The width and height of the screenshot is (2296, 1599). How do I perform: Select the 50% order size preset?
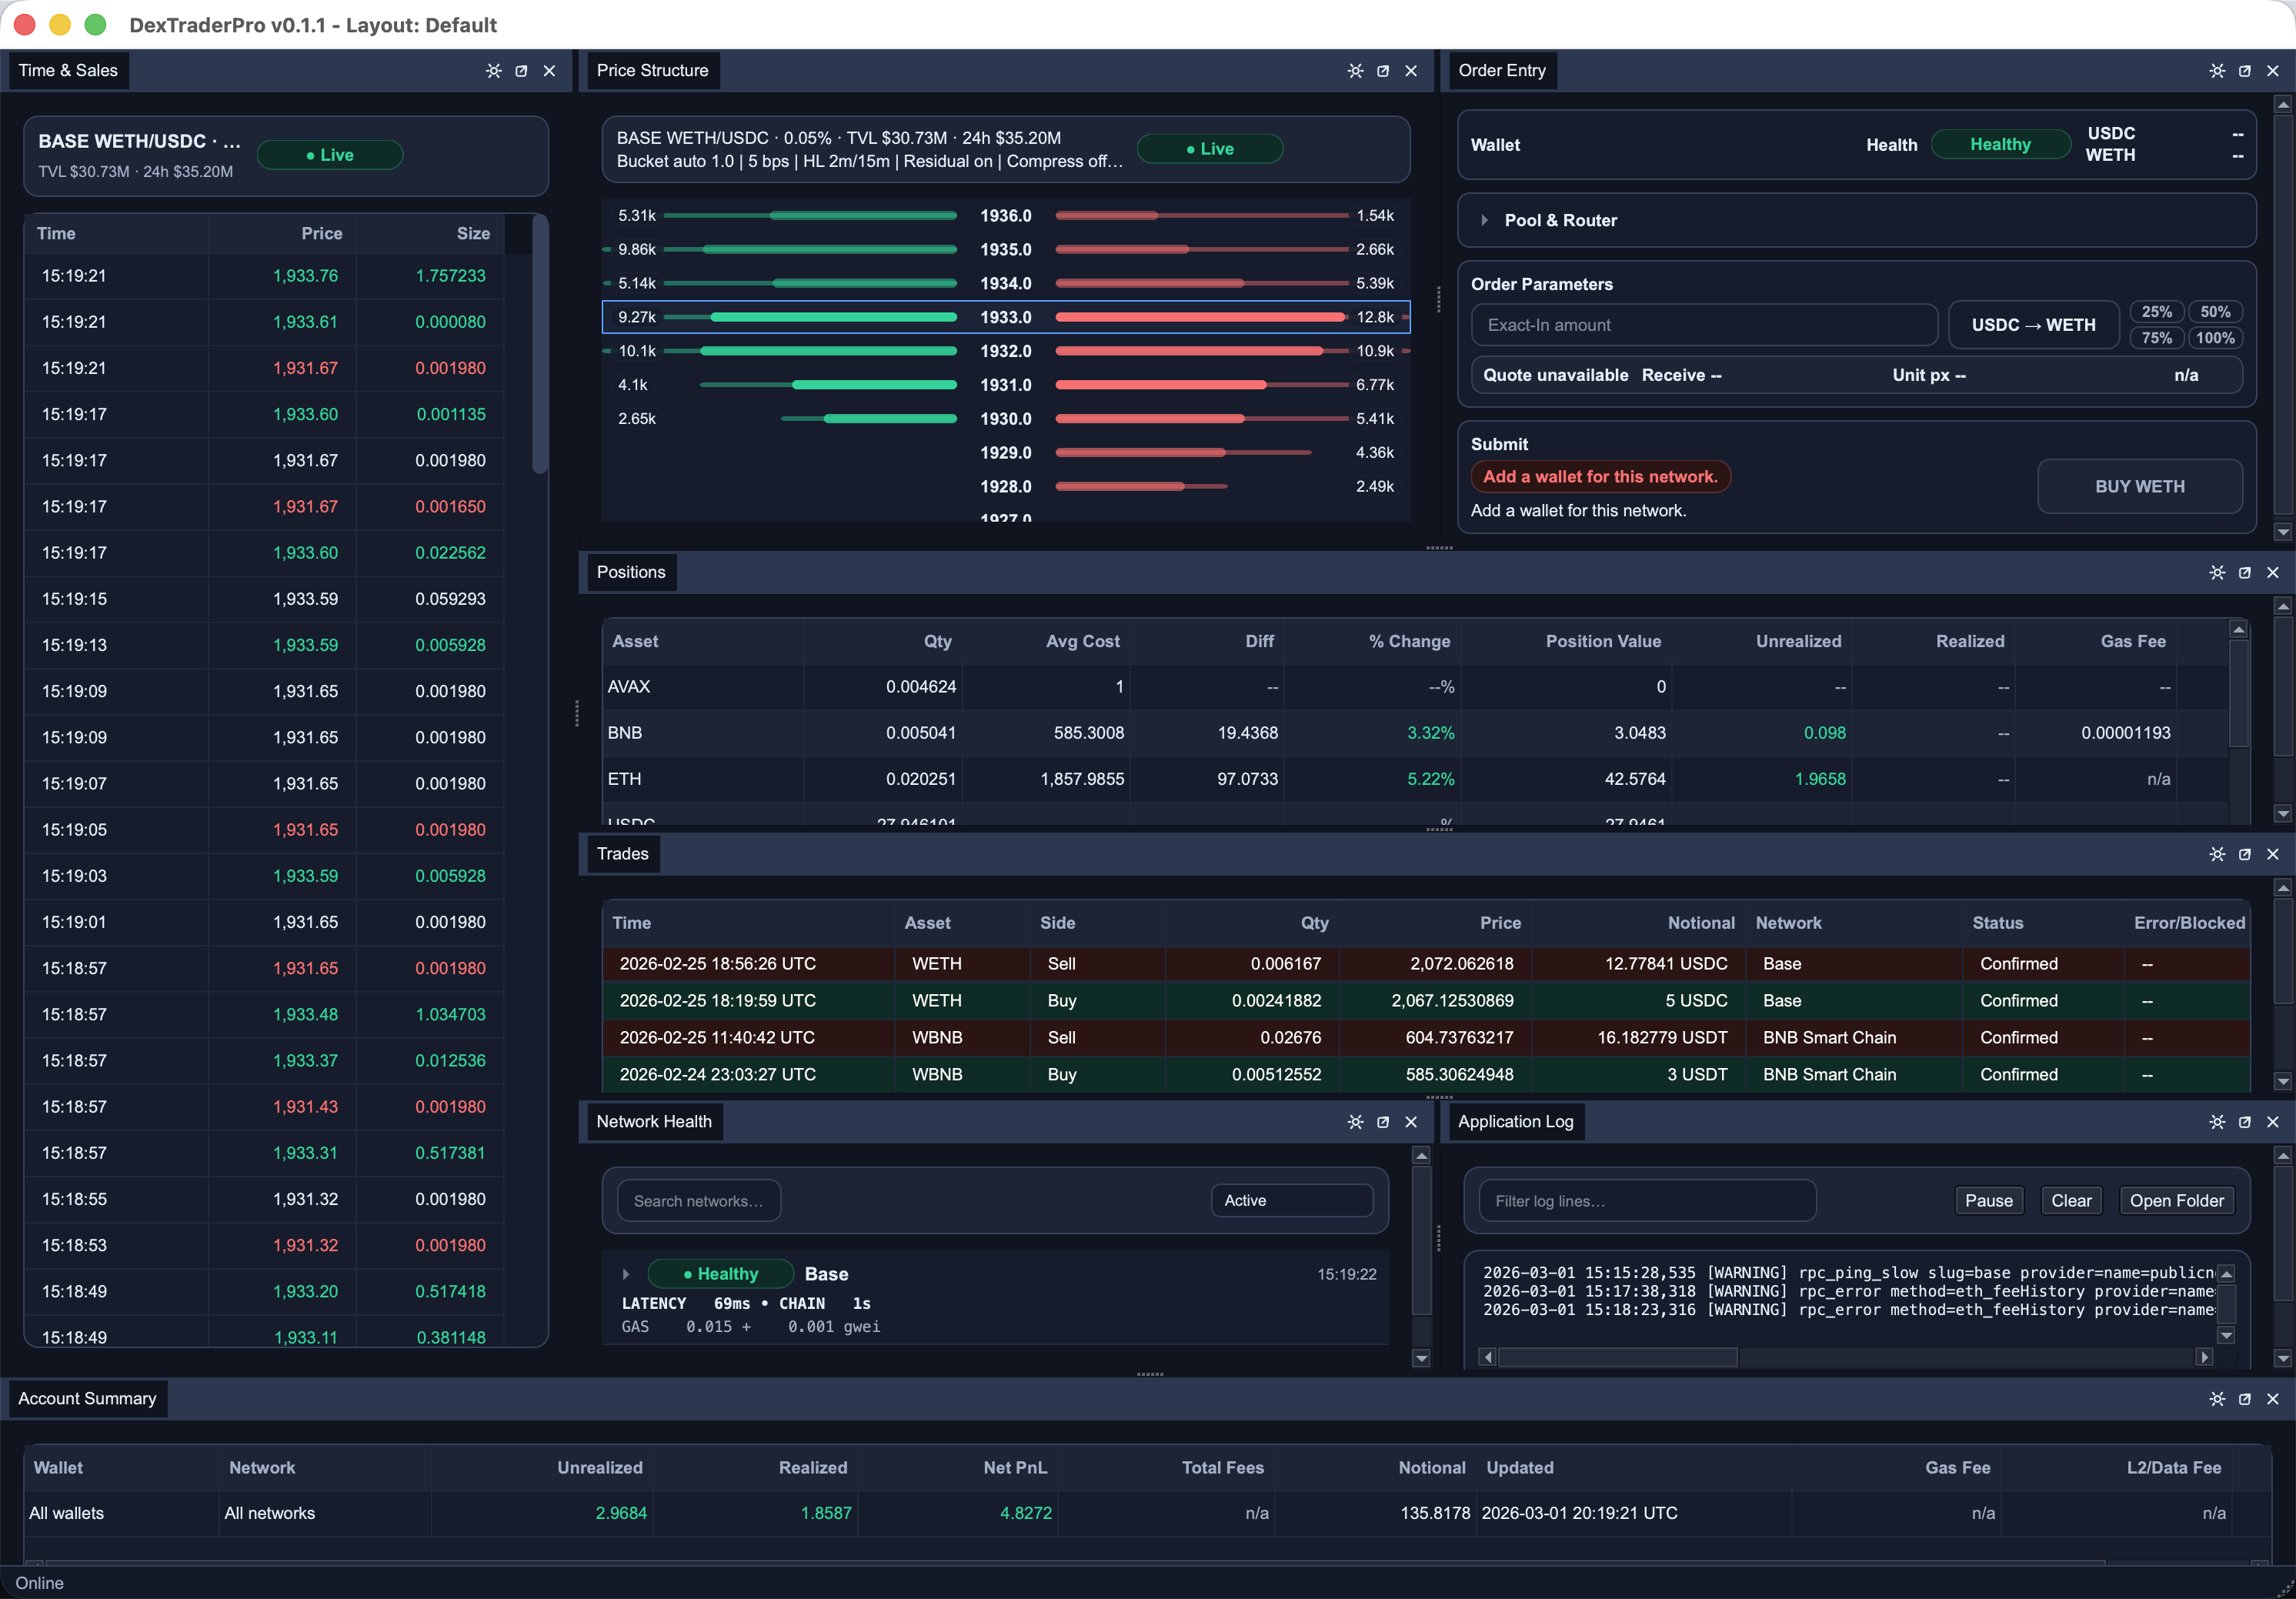tap(2216, 312)
